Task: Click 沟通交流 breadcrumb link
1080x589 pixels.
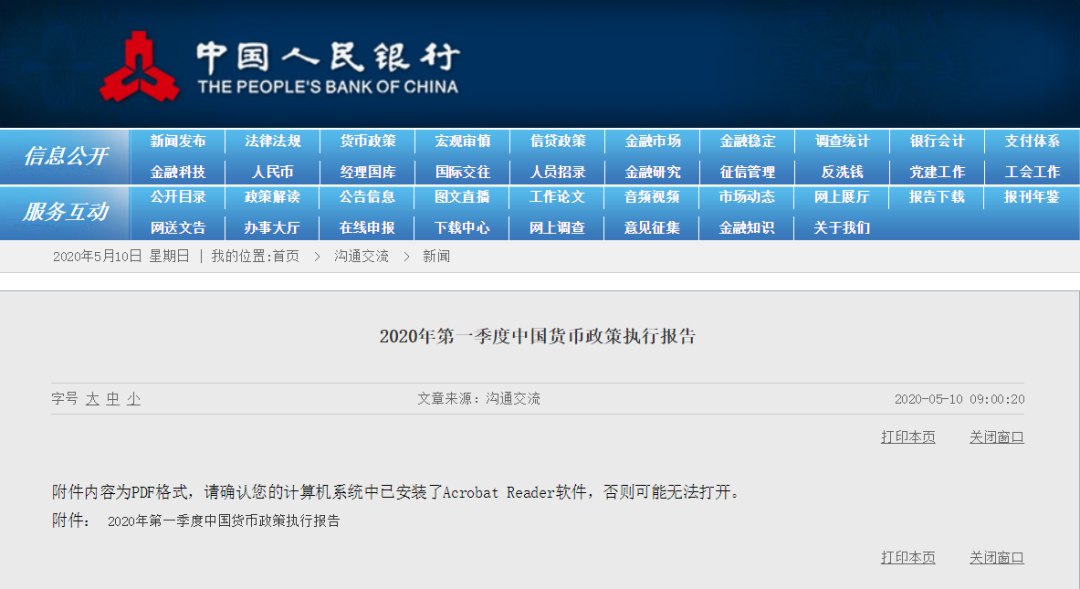Action: click(362, 256)
